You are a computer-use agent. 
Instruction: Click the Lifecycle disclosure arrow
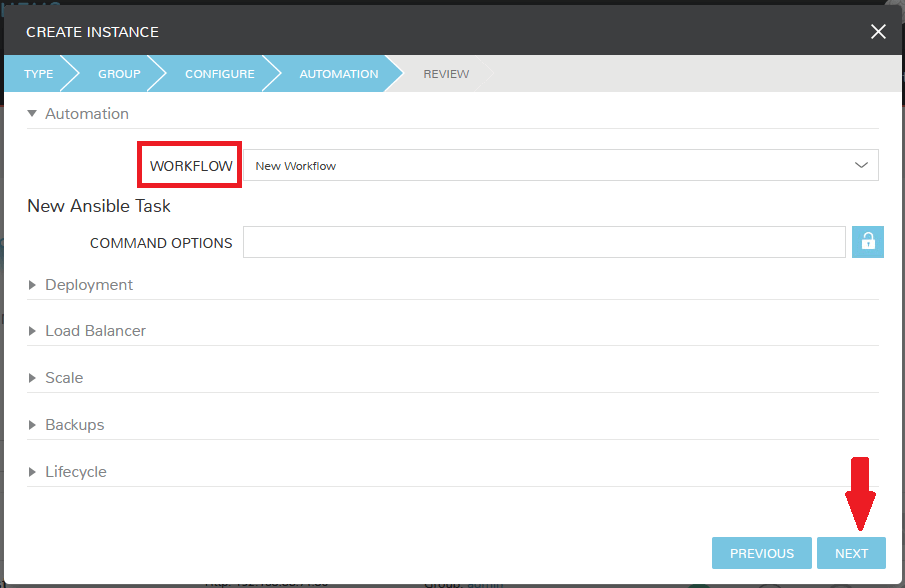[x=31, y=471]
